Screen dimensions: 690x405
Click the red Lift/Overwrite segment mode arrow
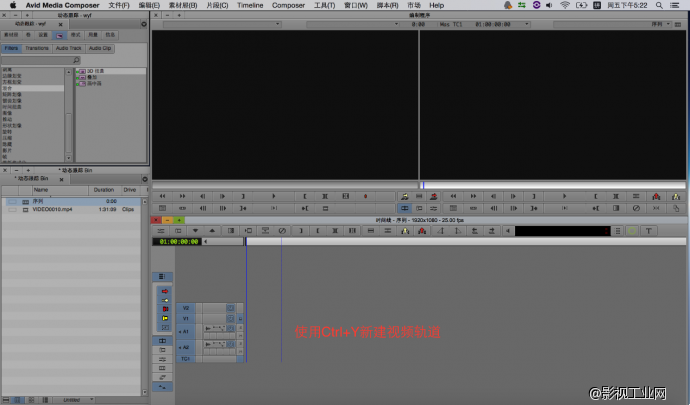pyautogui.click(x=165, y=291)
